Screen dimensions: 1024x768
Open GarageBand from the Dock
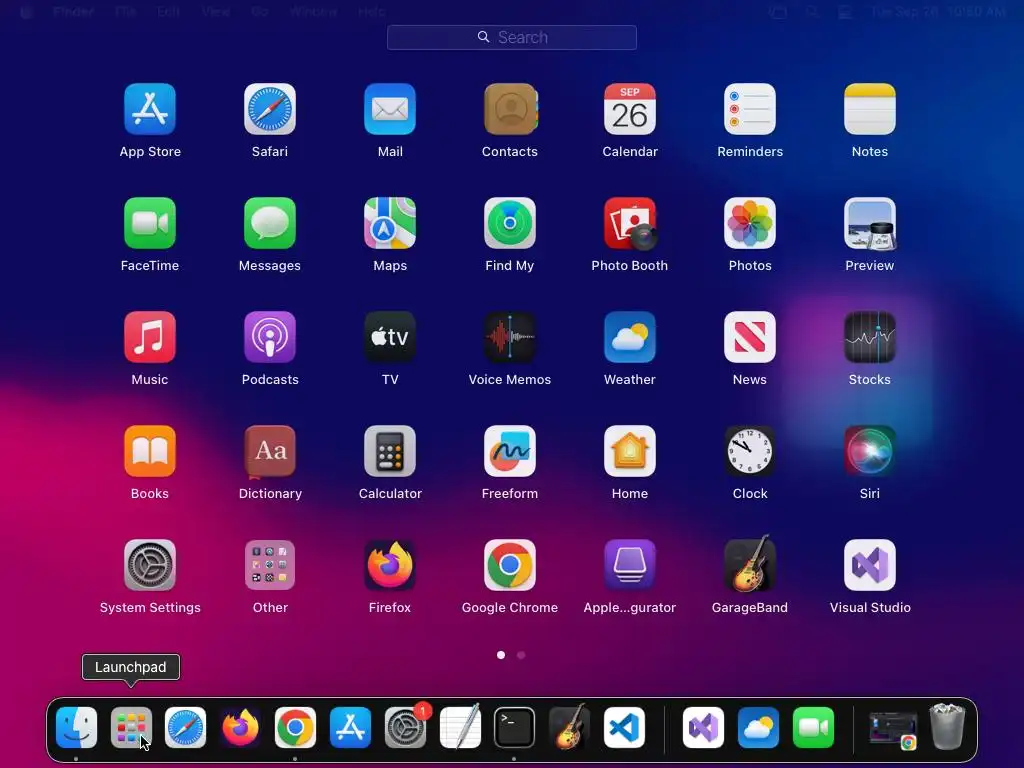click(569, 728)
